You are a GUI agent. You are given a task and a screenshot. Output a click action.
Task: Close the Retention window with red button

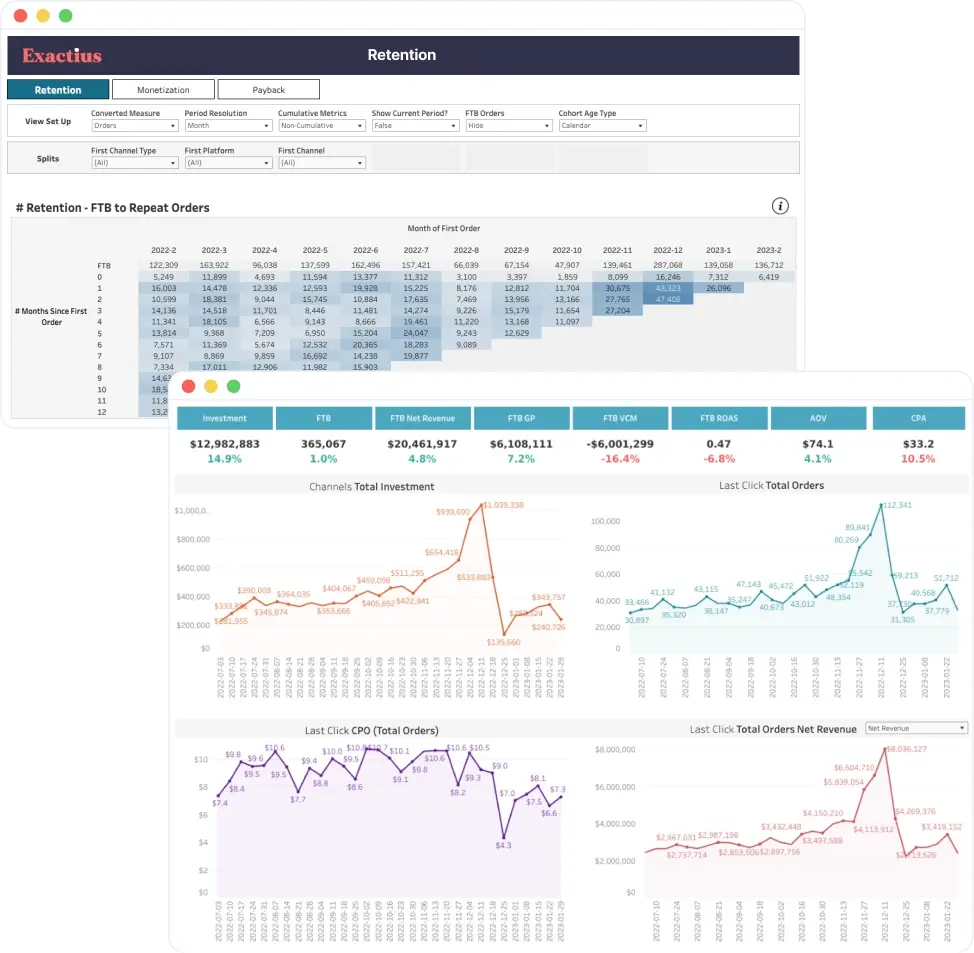point(20,16)
